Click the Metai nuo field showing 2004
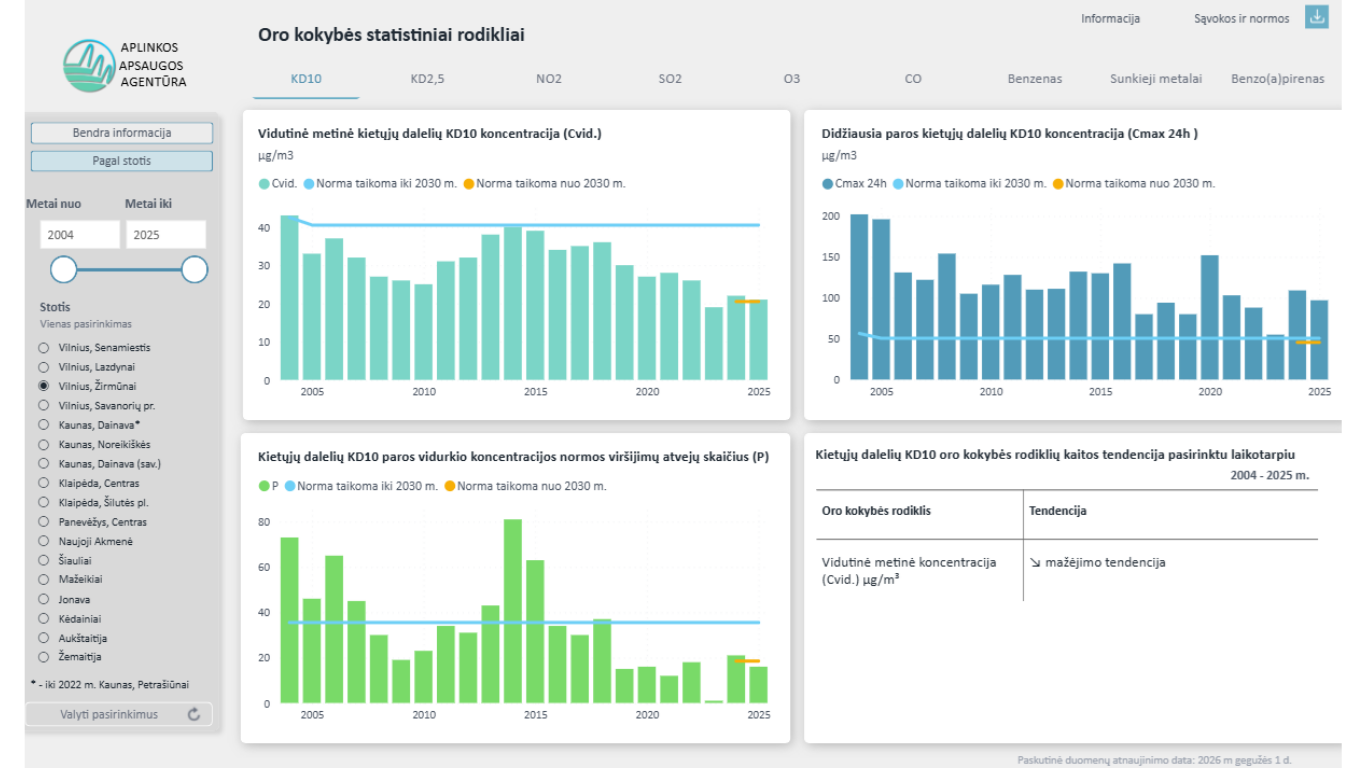 tap(80, 235)
